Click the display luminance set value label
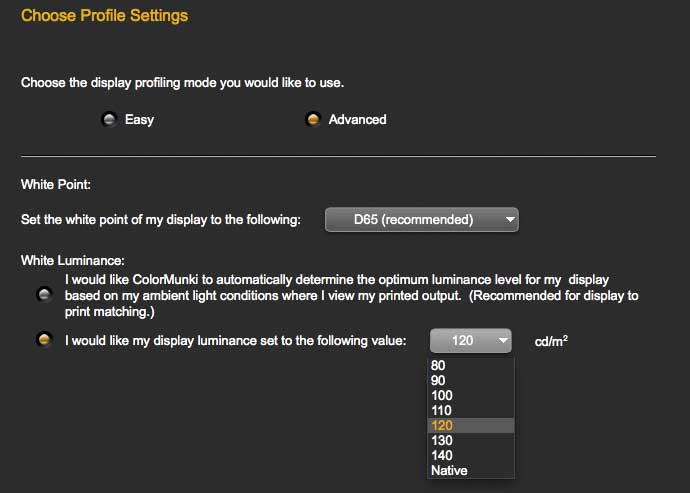690x493 pixels. click(235, 340)
